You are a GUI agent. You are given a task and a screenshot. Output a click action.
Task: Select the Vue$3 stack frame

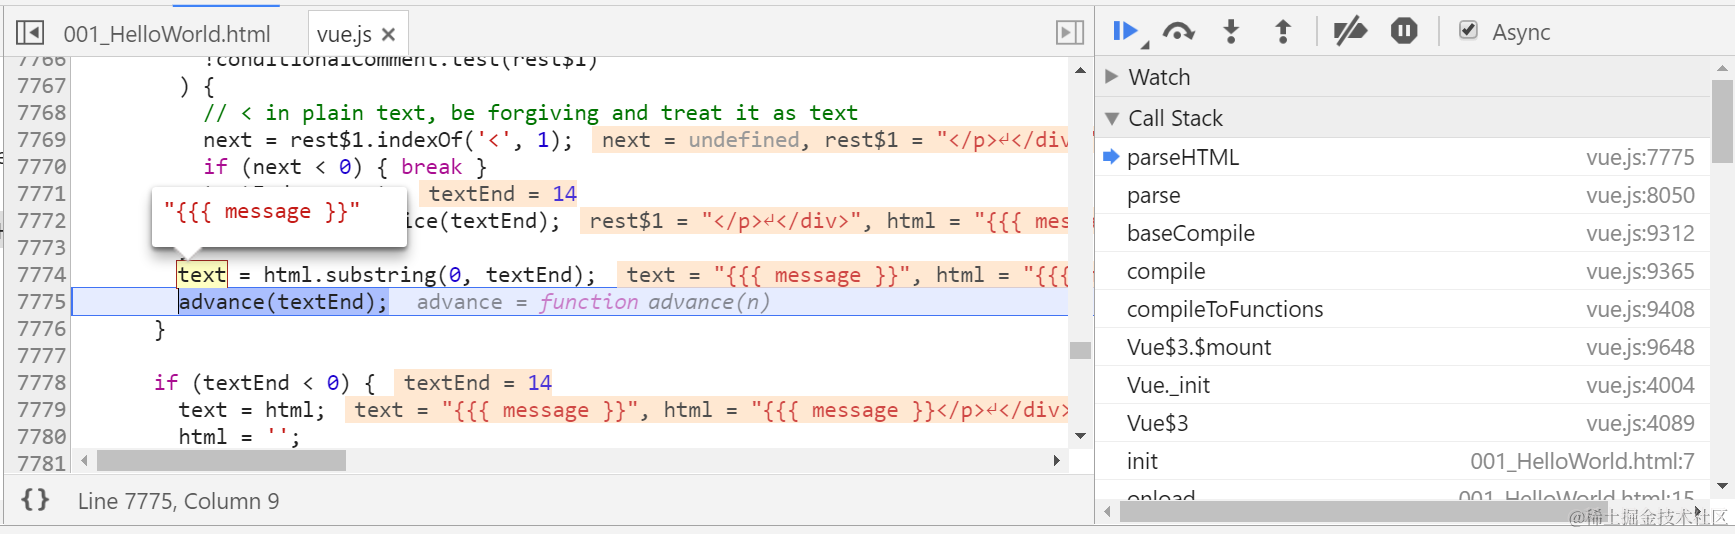coord(1401,423)
